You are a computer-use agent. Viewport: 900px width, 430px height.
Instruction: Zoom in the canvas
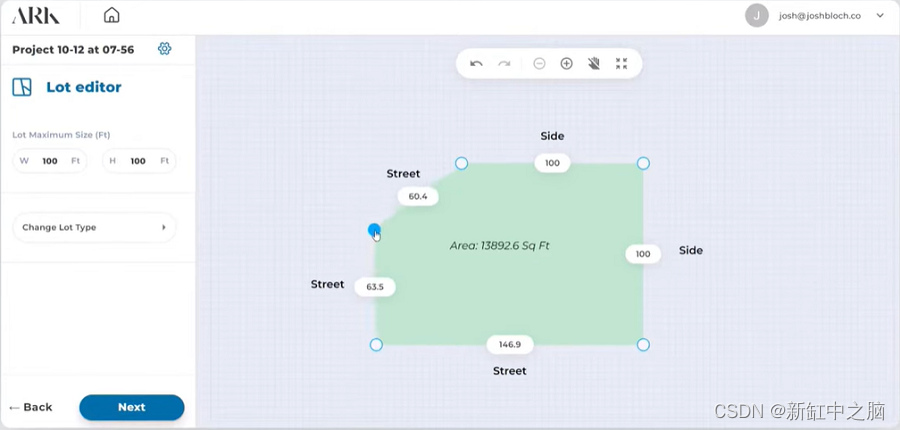tap(567, 64)
